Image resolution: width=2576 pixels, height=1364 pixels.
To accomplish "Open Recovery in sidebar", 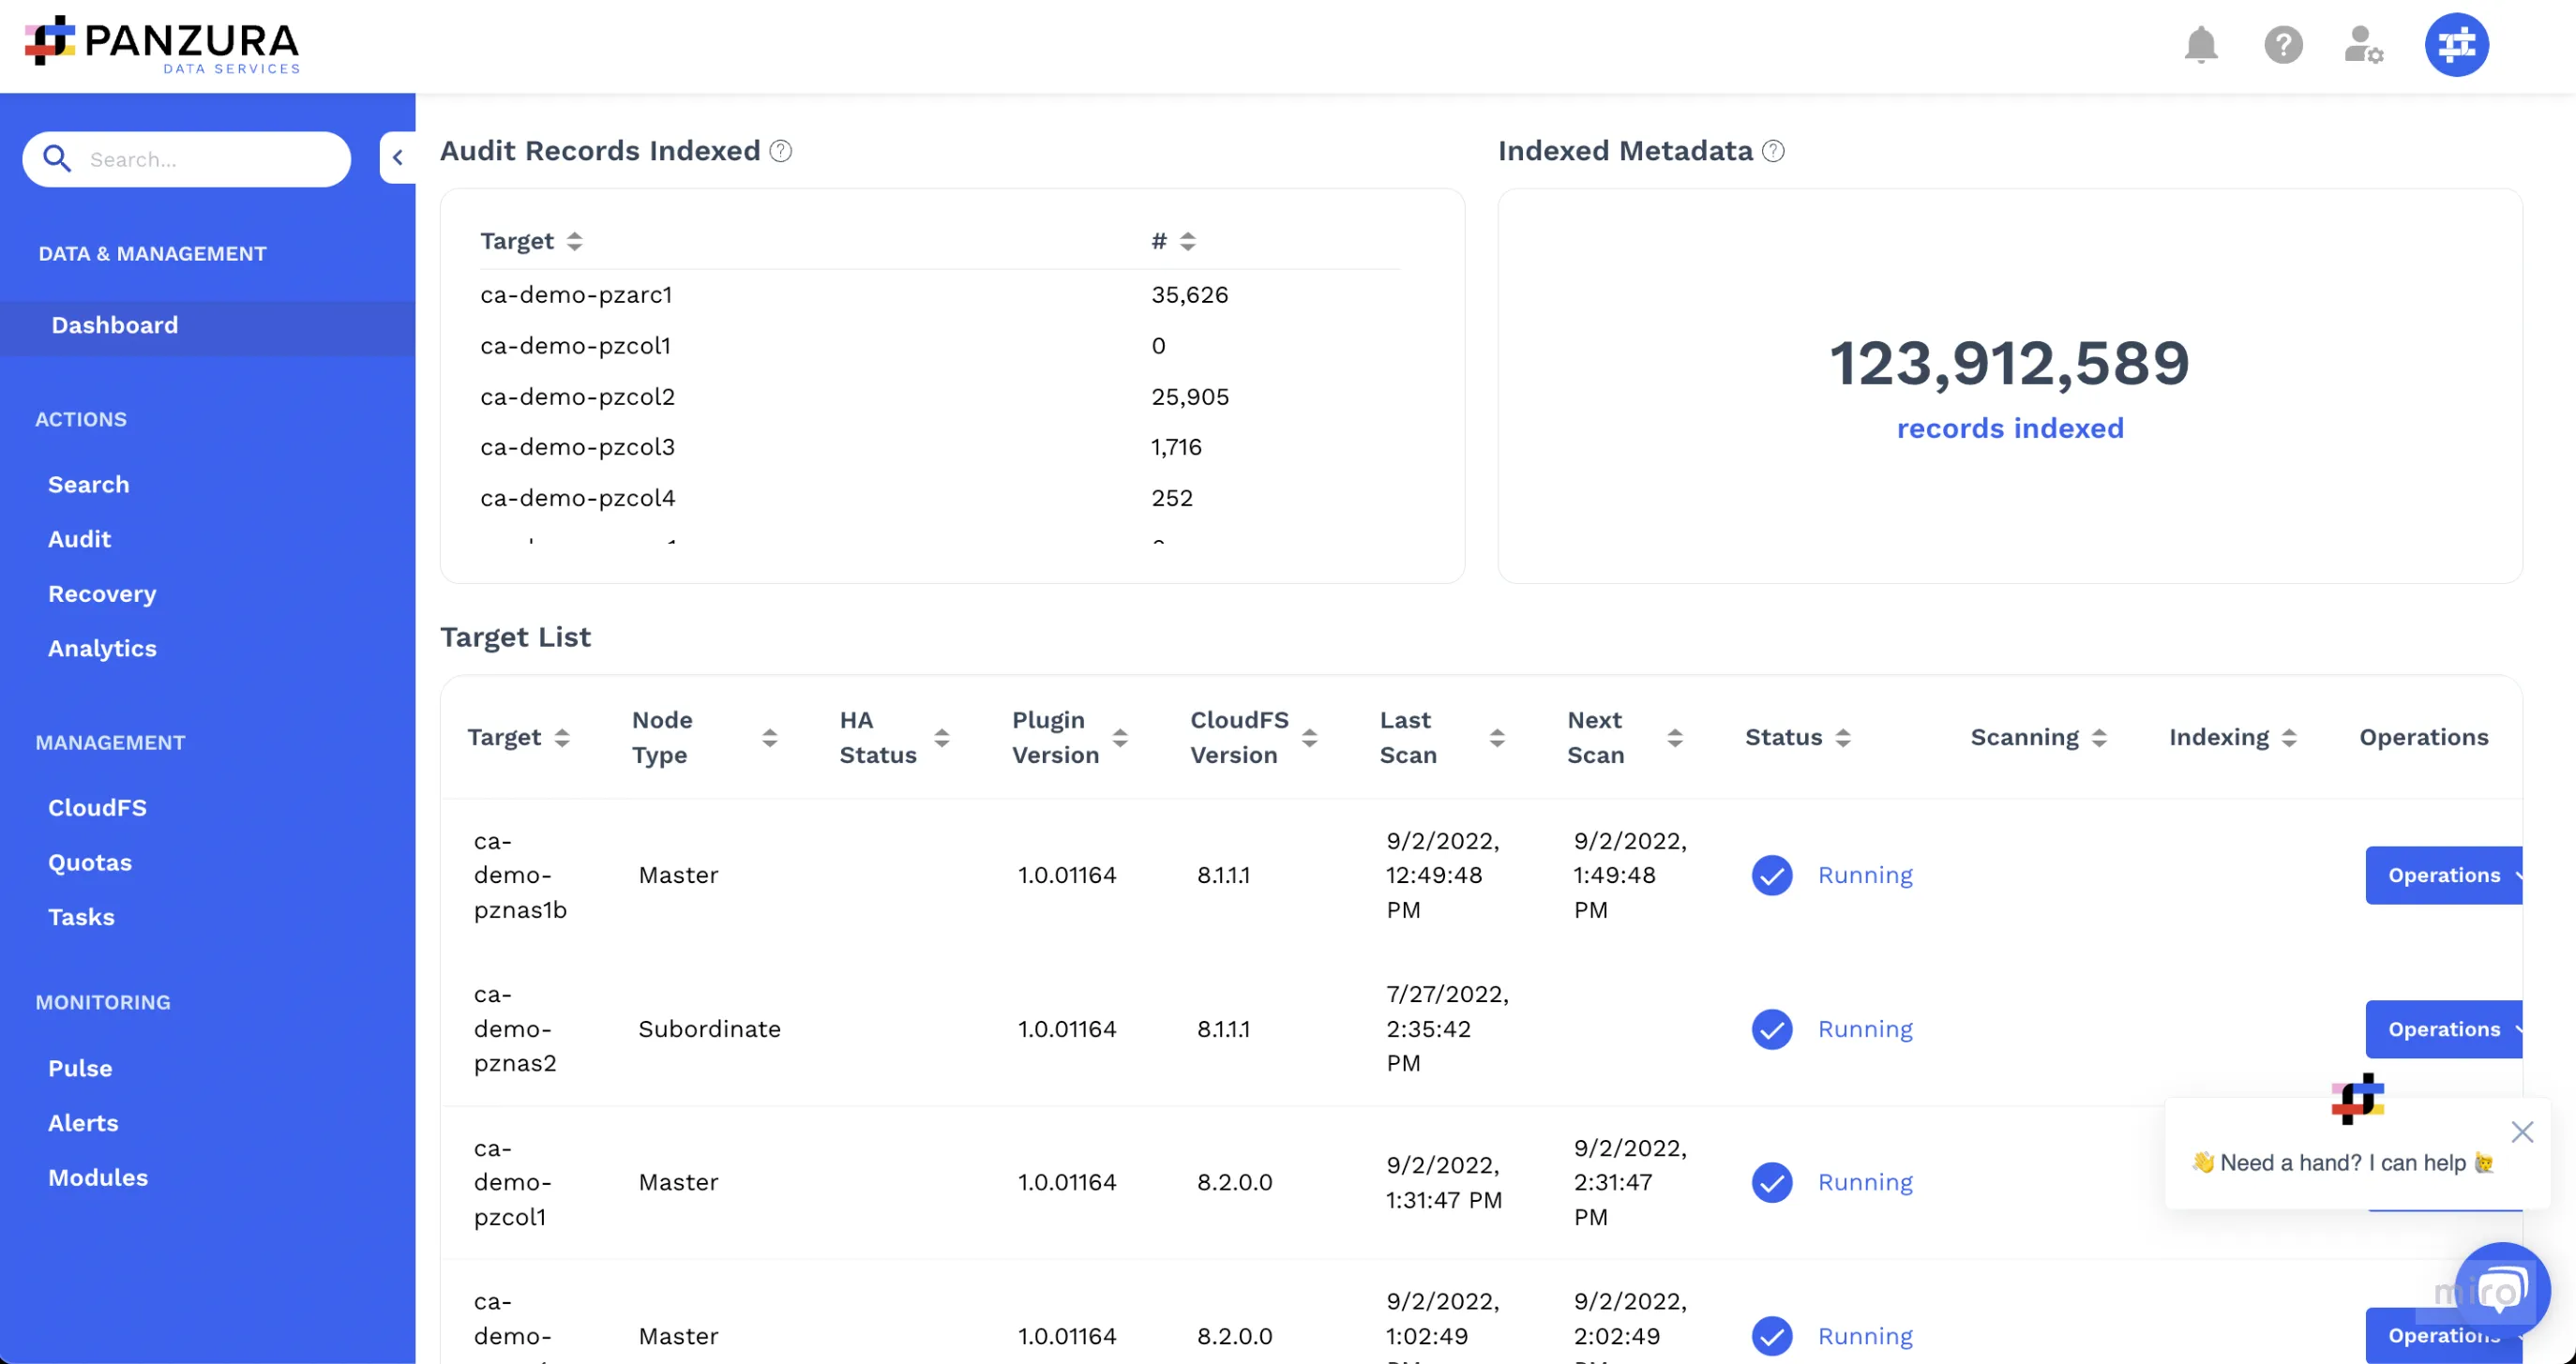I will pos(102,594).
